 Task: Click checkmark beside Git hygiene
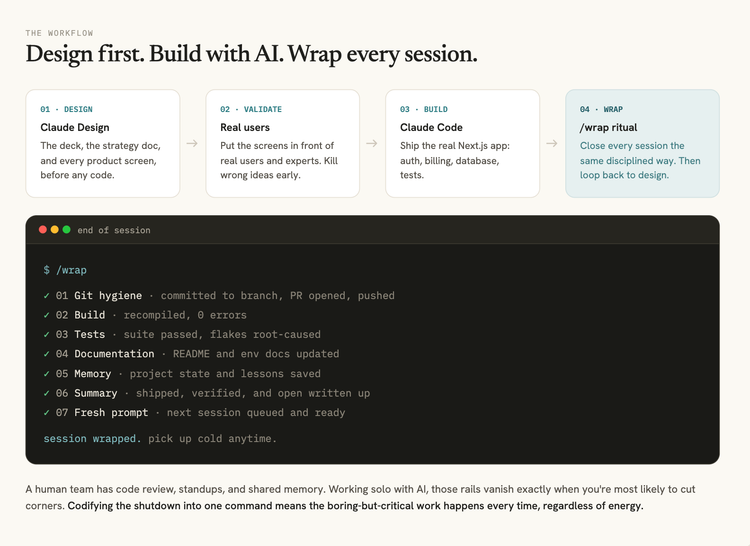(46, 296)
